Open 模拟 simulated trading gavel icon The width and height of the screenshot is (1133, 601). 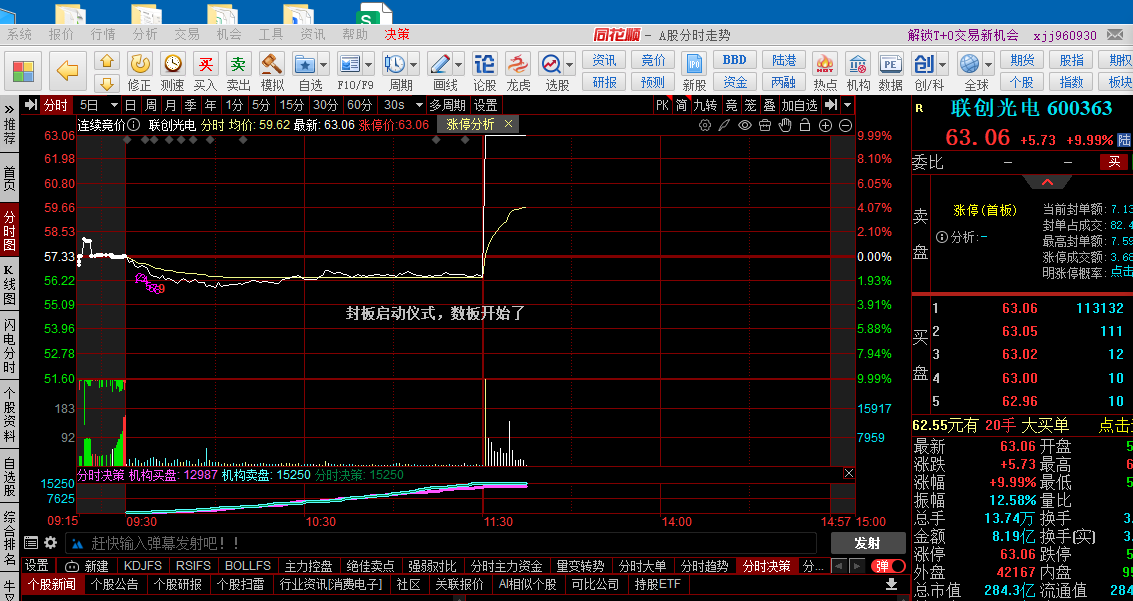click(x=272, y=72)
